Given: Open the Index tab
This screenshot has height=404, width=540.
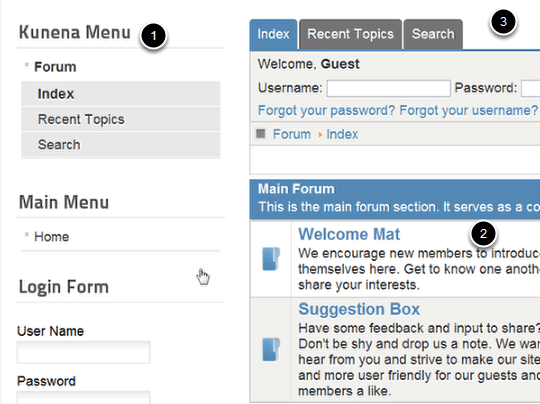Looking at the screenshot, I should coord(273,34).
